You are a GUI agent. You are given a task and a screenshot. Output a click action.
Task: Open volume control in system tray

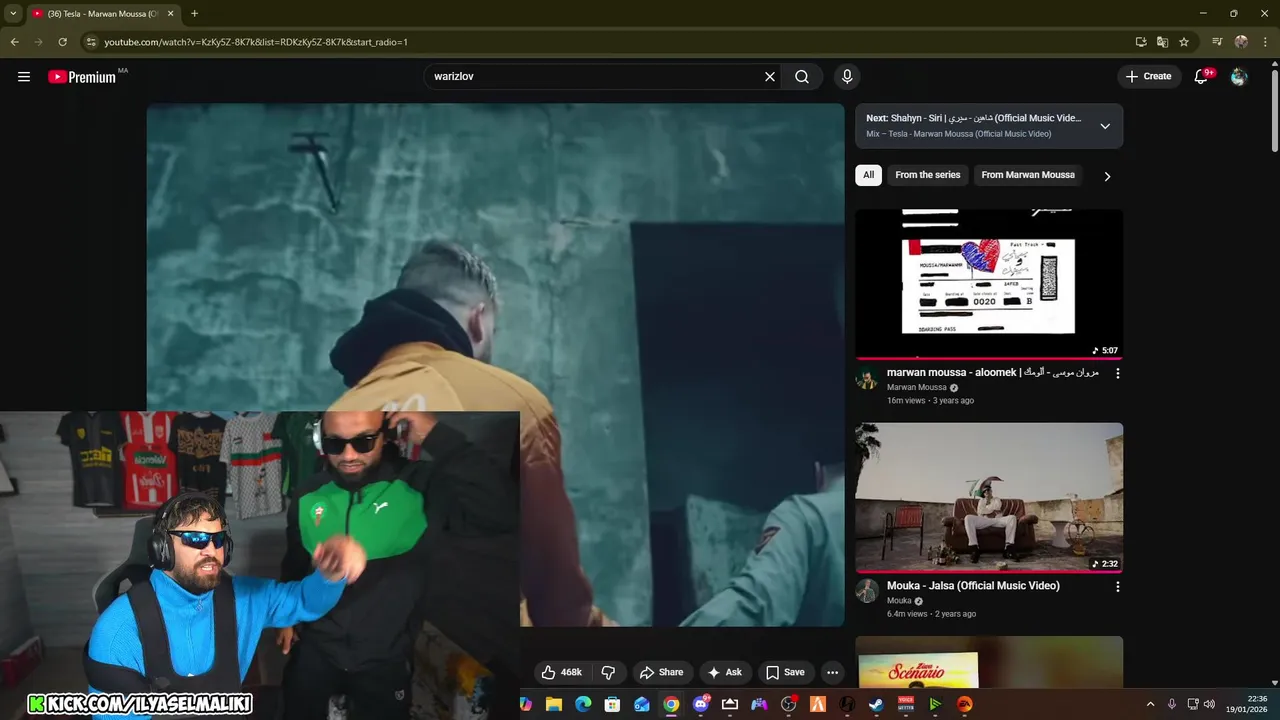pos(1209,704)
